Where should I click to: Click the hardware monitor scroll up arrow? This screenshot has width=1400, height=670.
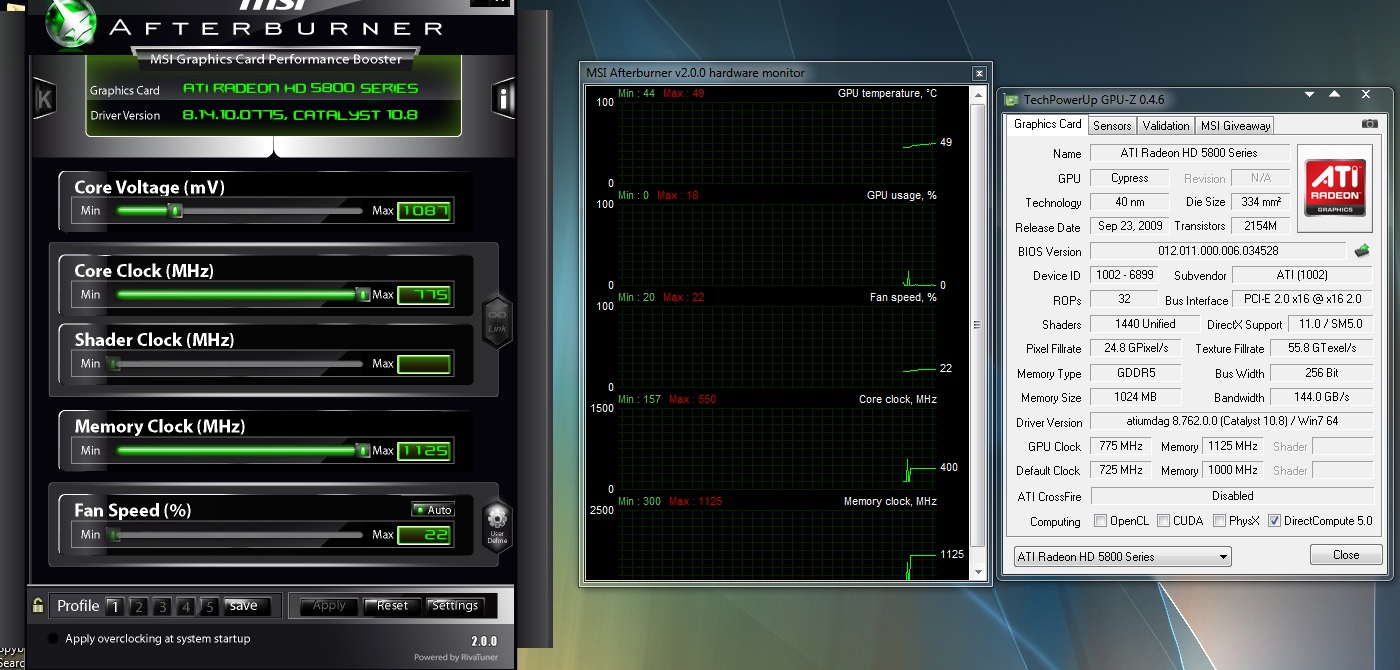[x=979, y=93]
